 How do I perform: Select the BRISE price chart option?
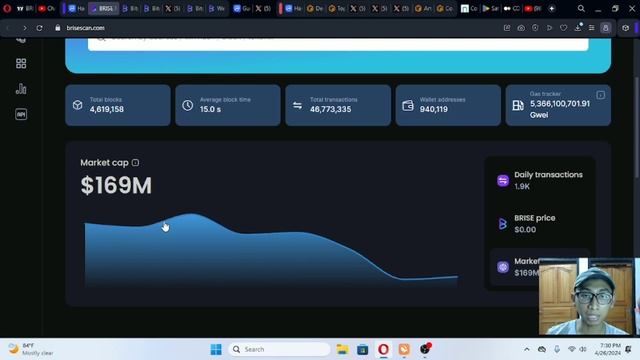(x=540, y=224)
